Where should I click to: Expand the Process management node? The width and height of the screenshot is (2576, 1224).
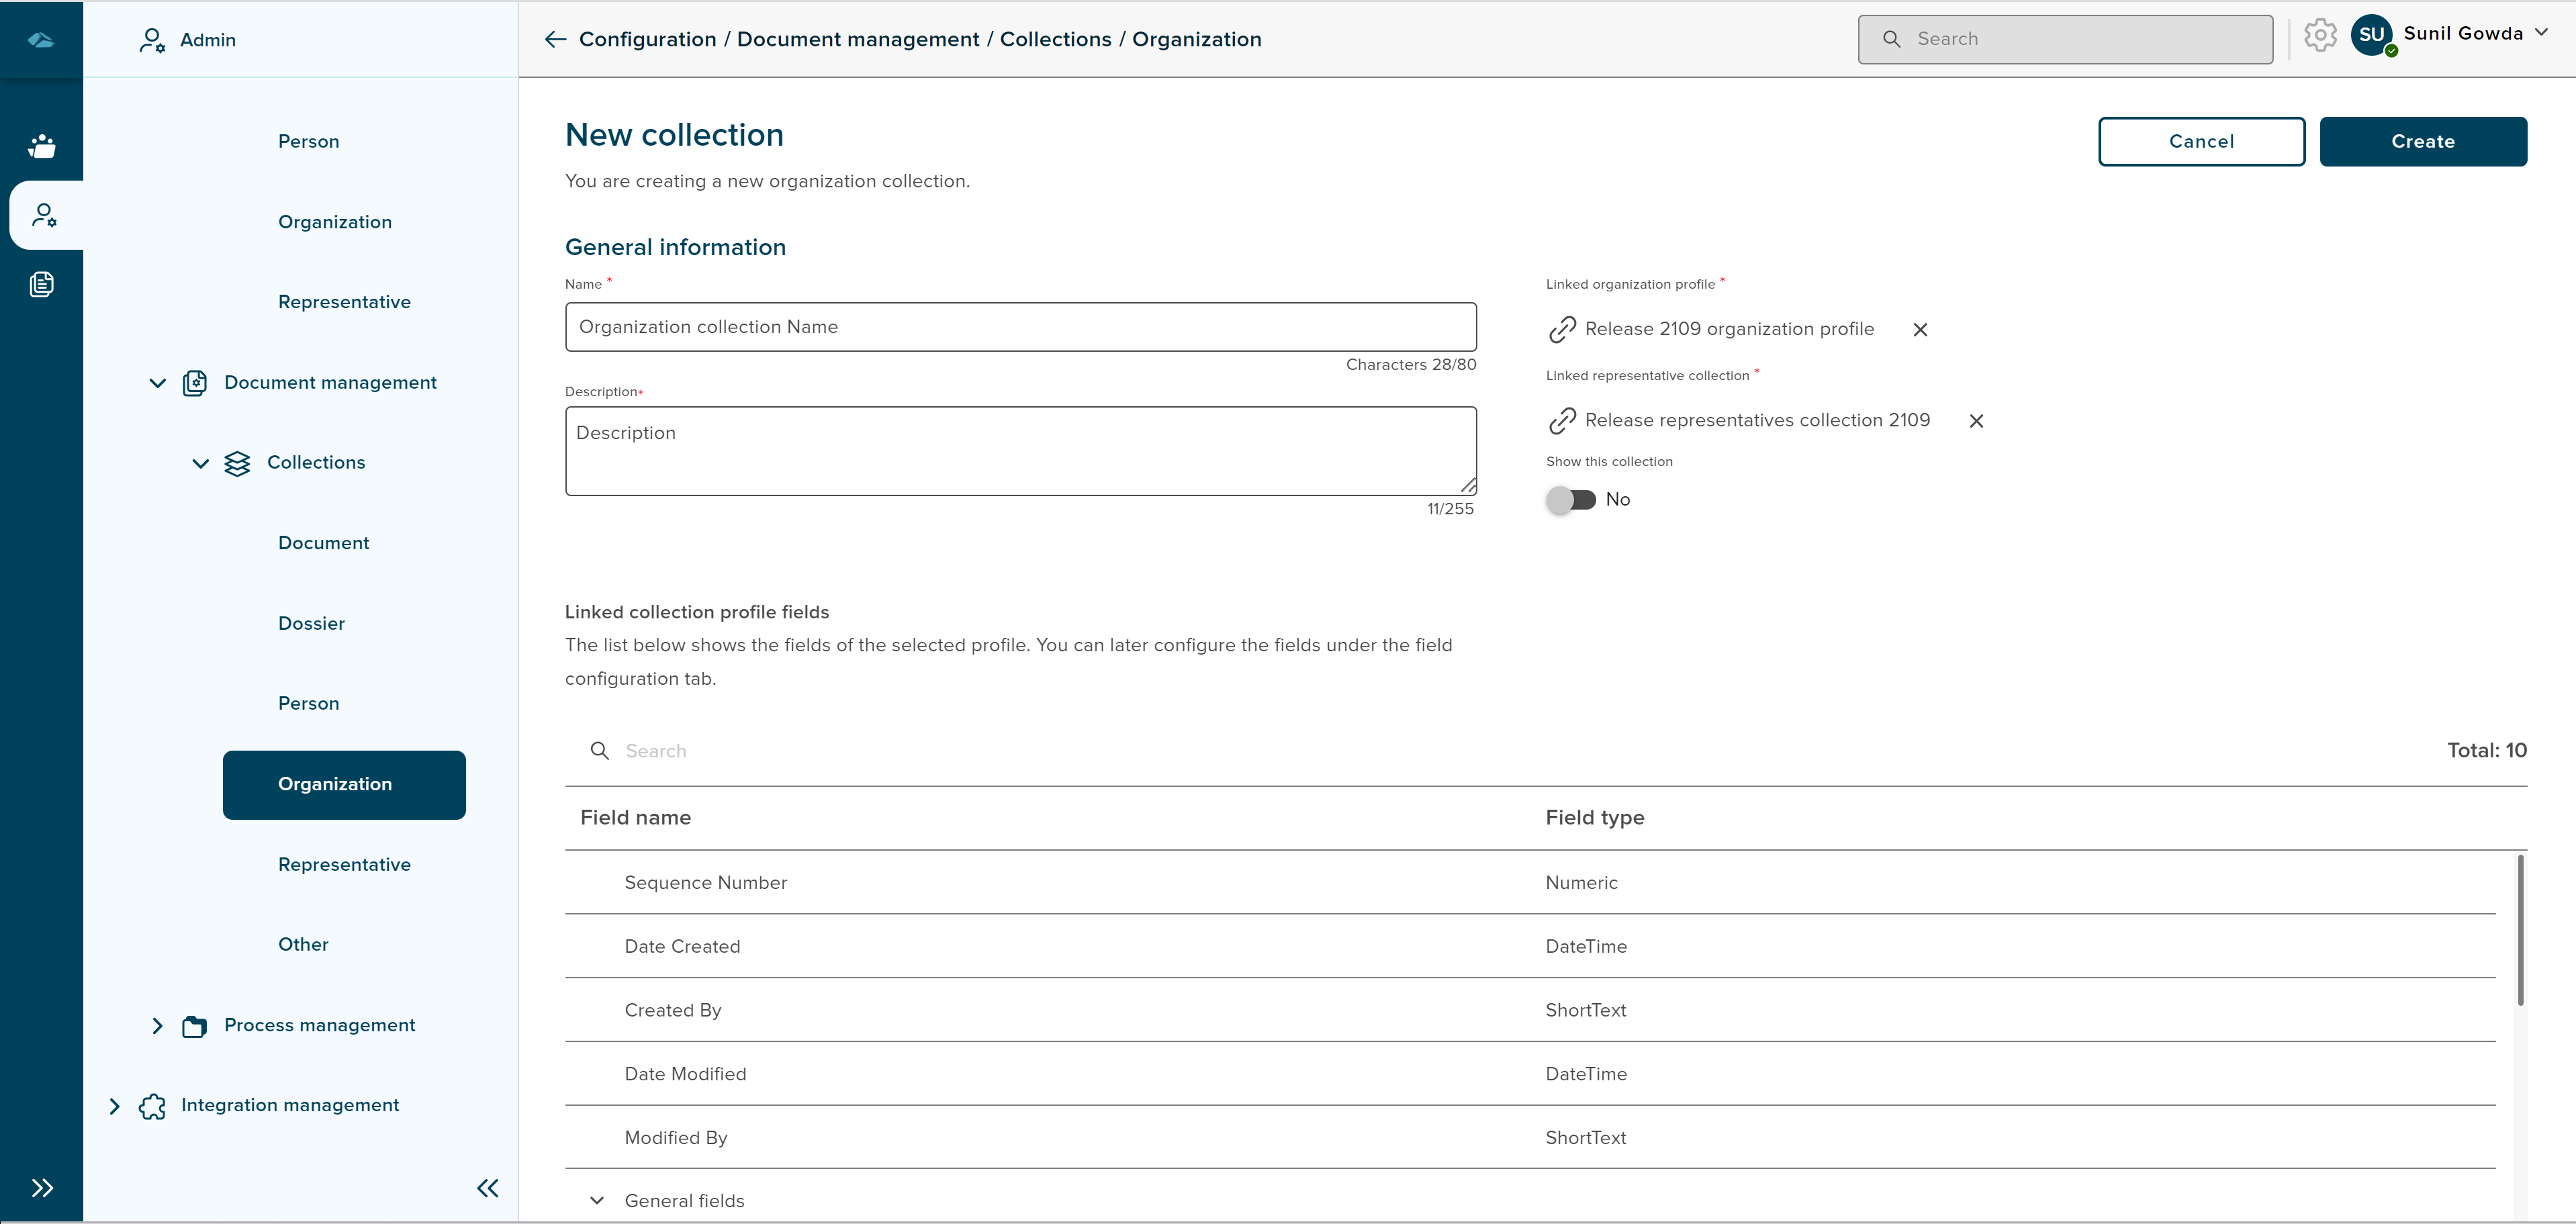coord(157,1025)
